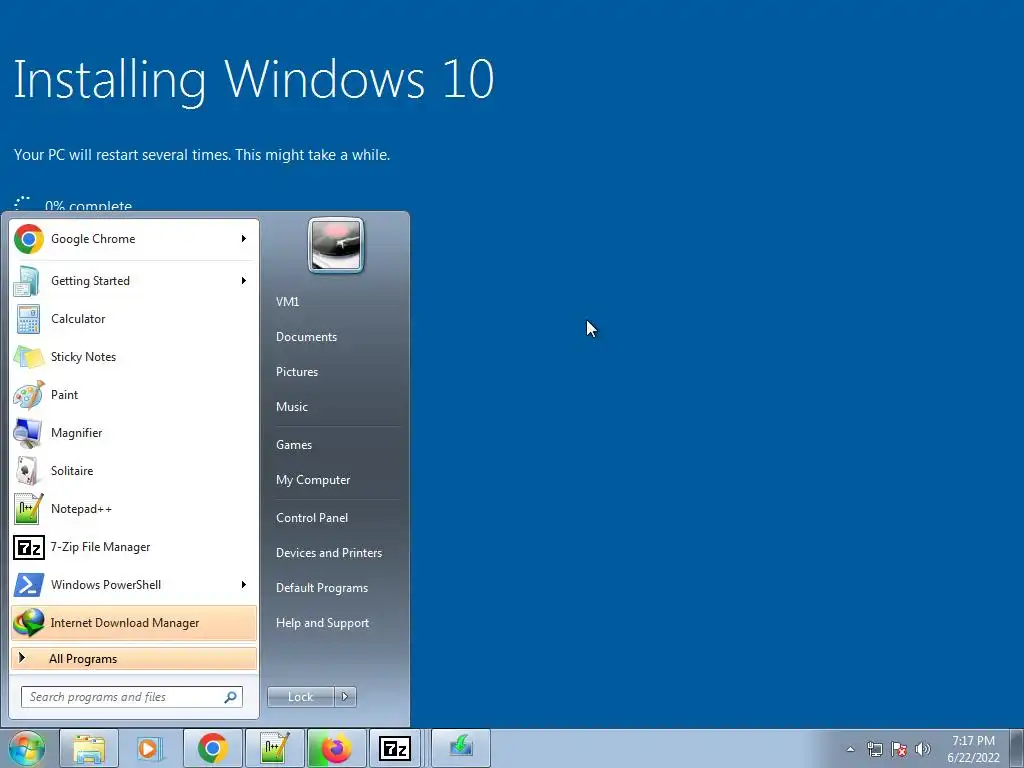
Task: Open the Games folder
Action: pos(294,445)
